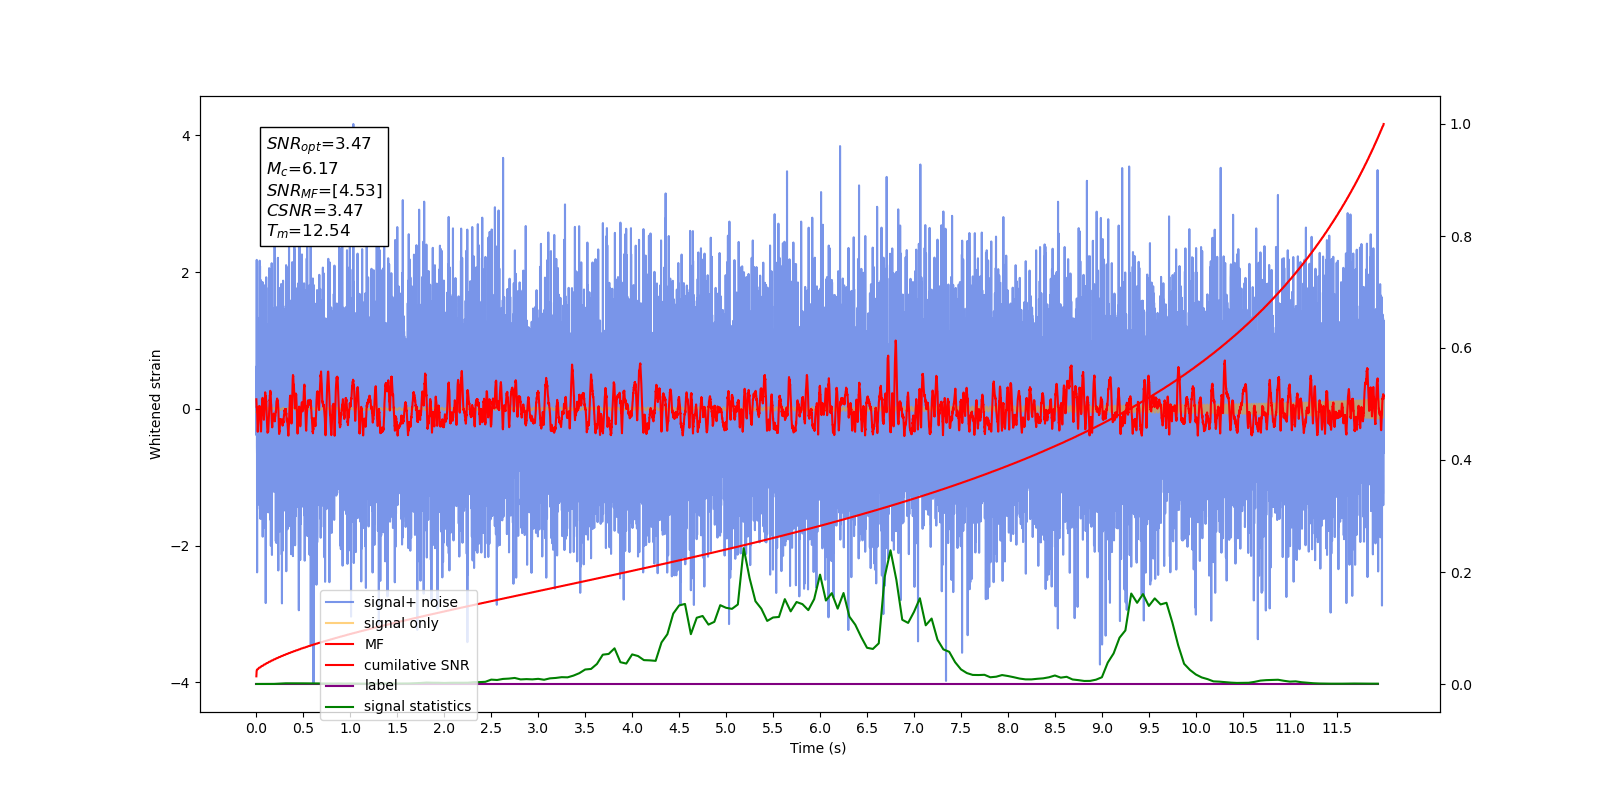Click the SNRMF=[4.53] annotation text

(324, 190)
